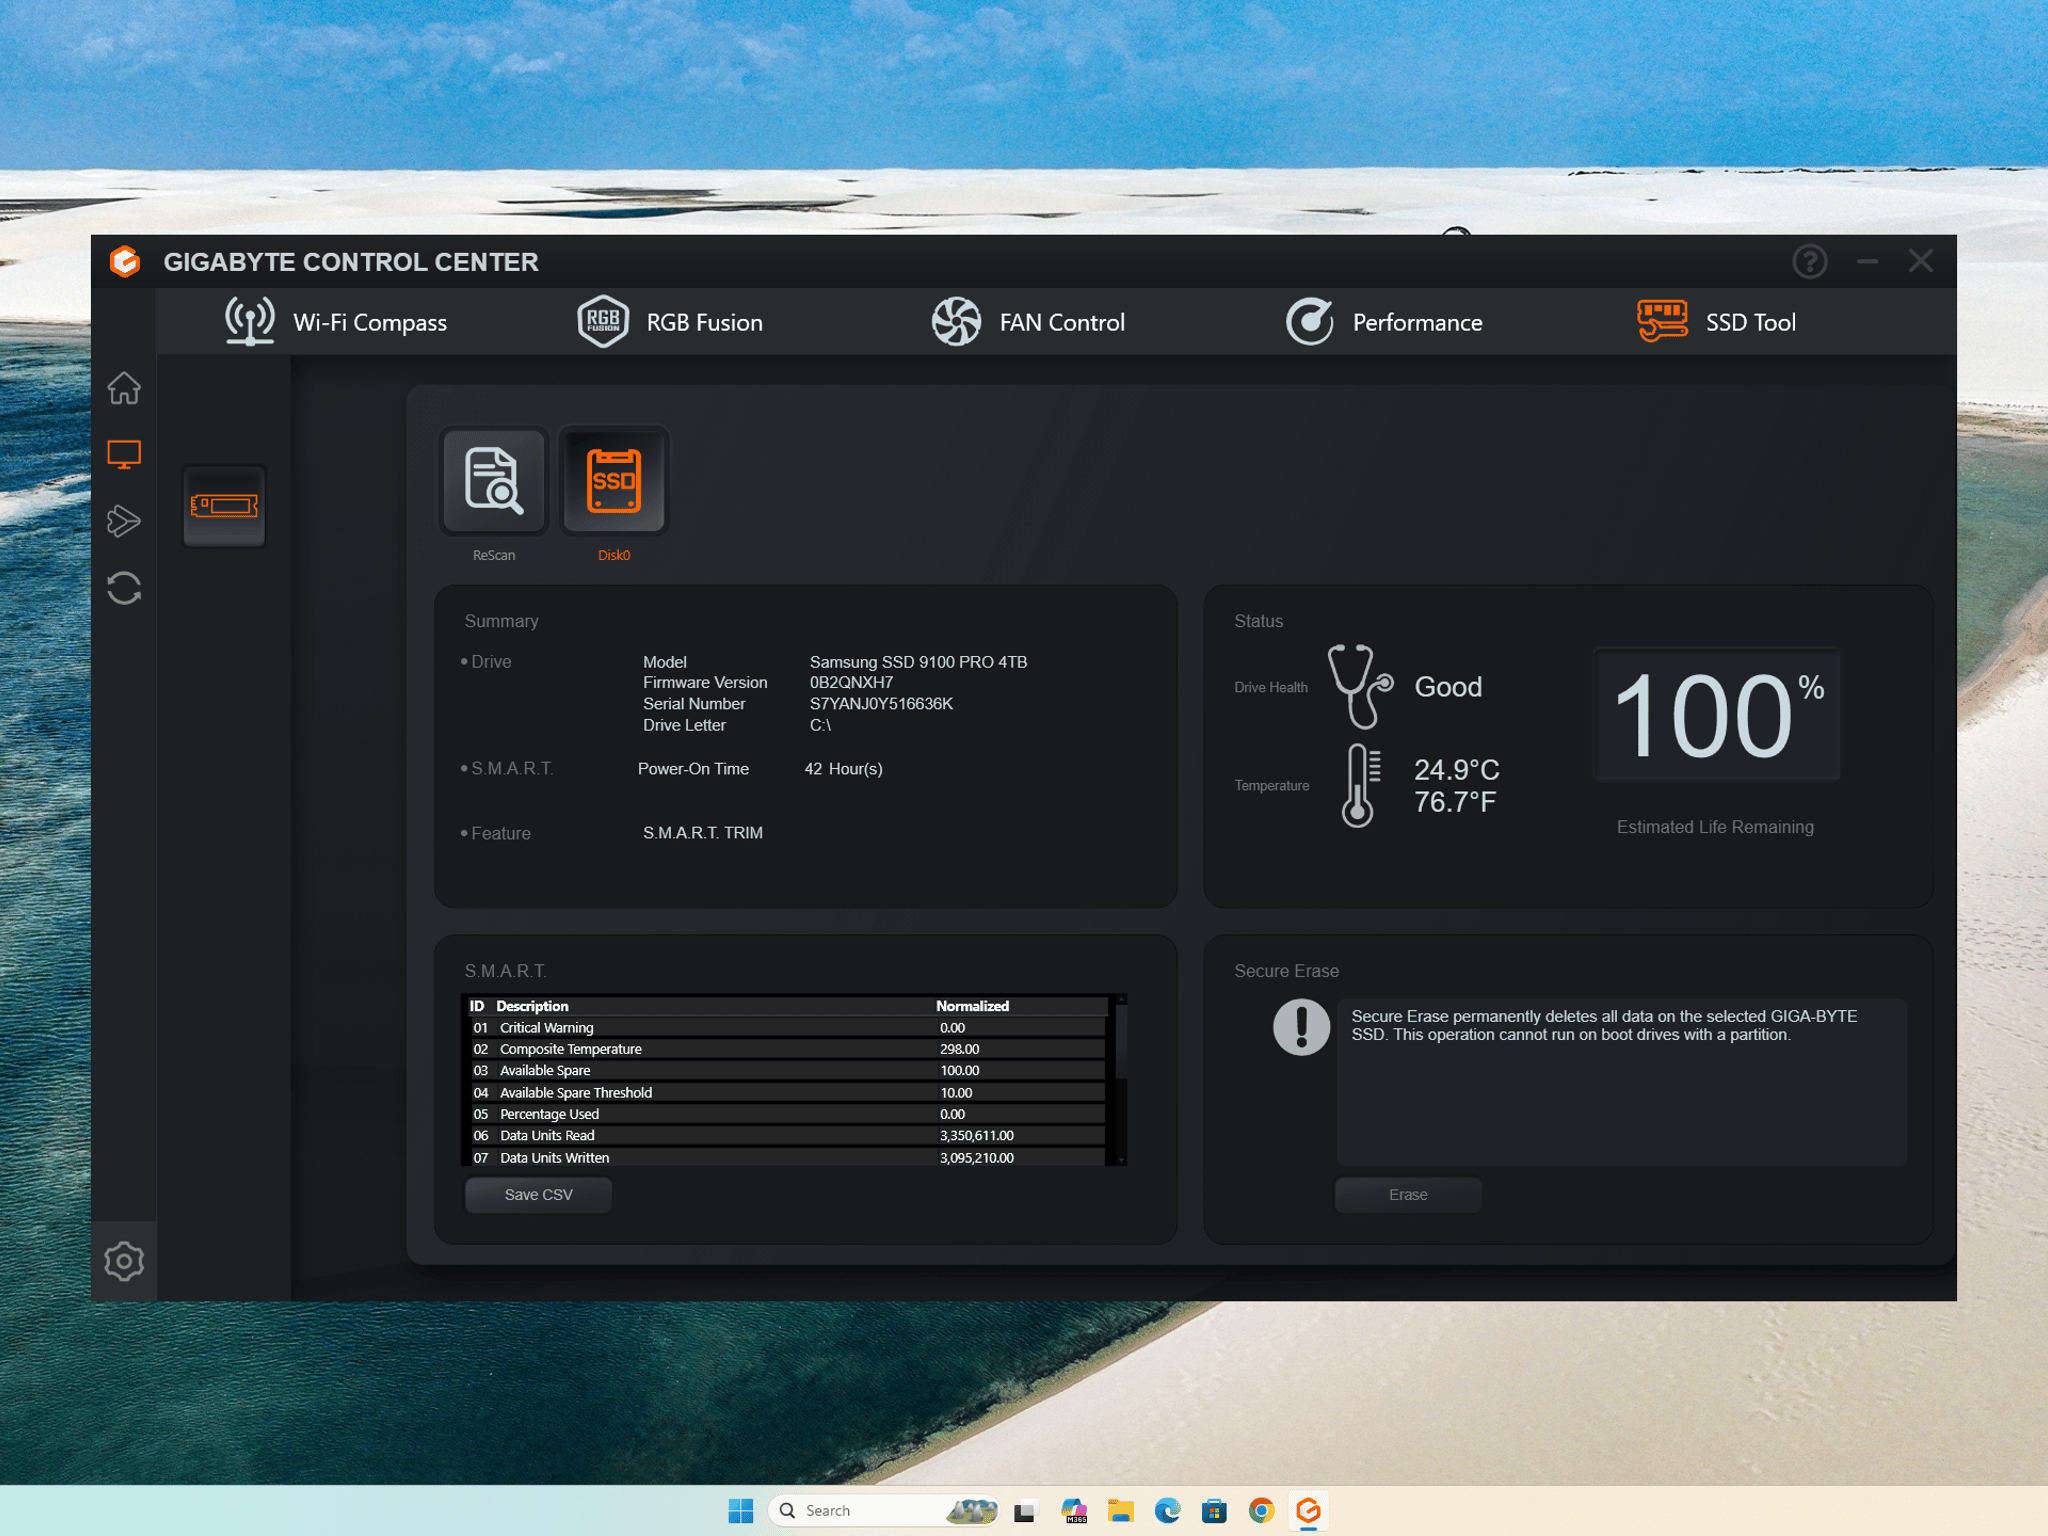
Task: Open the Wi-Fi Compass tab
Action: [x=336, y=322]
